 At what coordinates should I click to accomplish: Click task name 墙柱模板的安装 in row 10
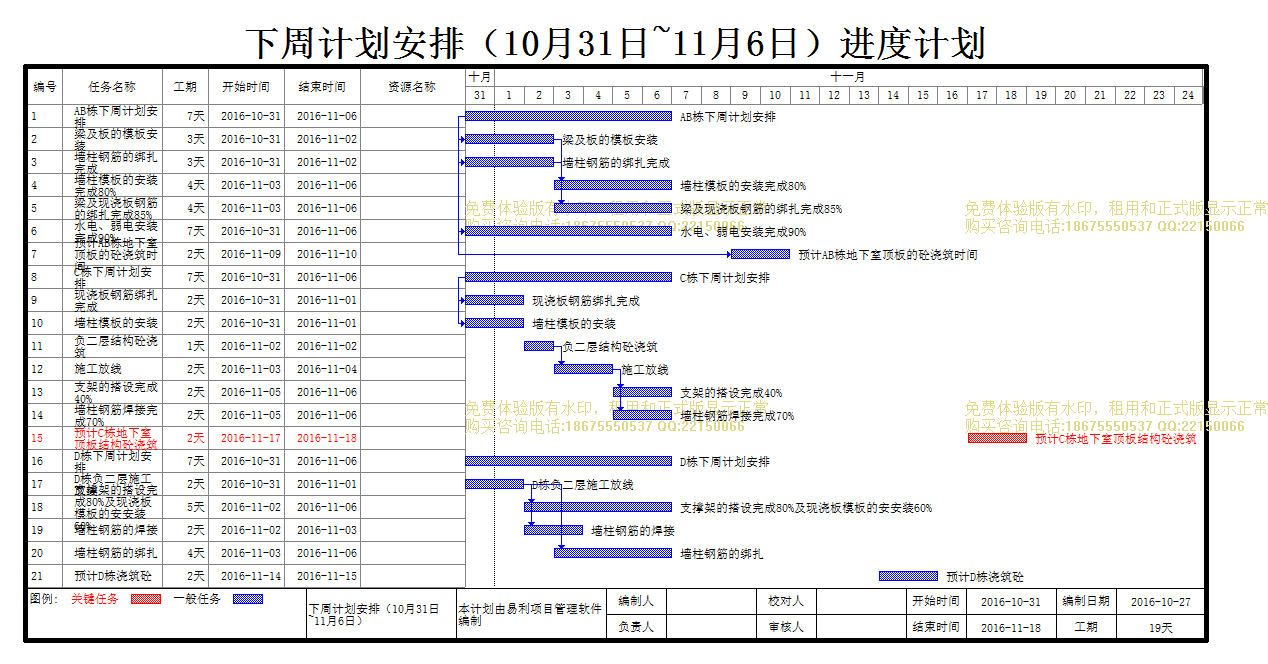[x=115, y=323]
